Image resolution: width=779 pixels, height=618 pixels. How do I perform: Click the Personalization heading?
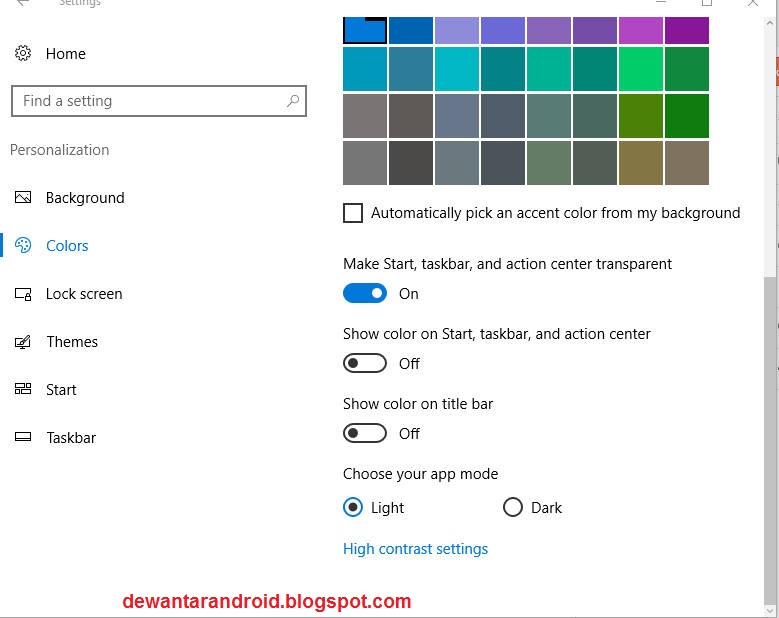pos(60,150)
